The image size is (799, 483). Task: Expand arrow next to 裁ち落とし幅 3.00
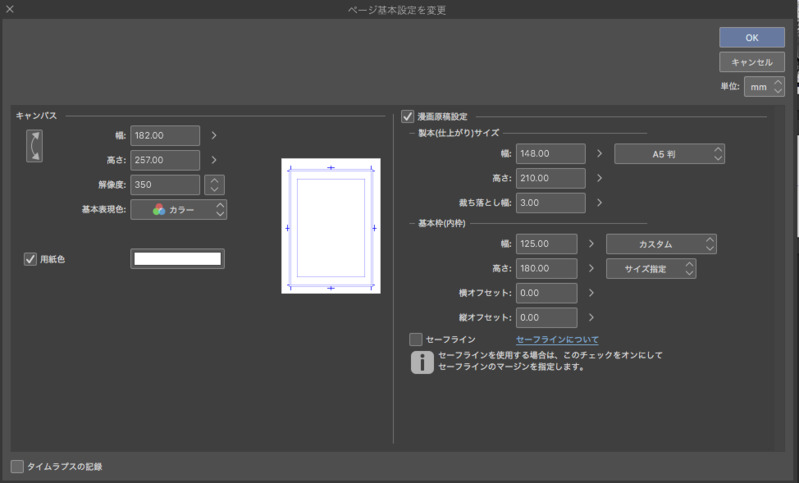point(599,203)
